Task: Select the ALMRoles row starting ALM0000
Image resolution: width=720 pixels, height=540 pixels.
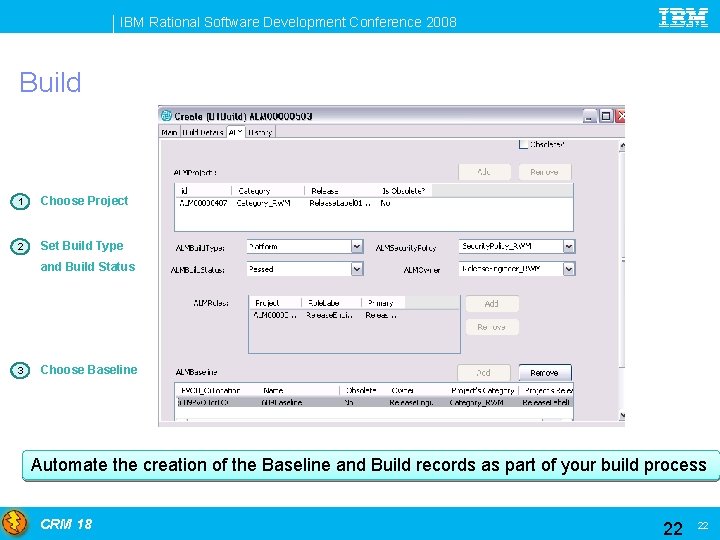Action: tap(354, 315)
